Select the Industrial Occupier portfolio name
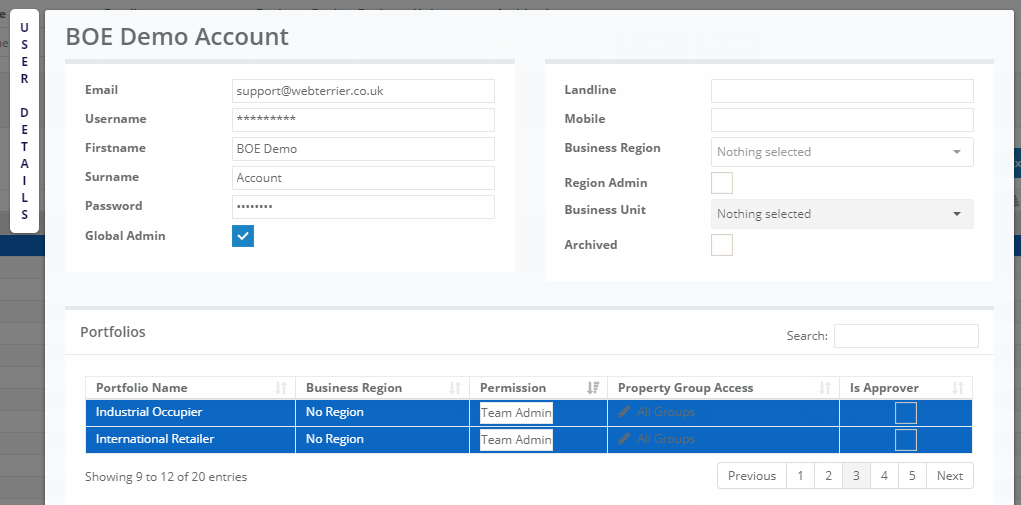This screenshot has width=1021, height=505. coord(149,412)
